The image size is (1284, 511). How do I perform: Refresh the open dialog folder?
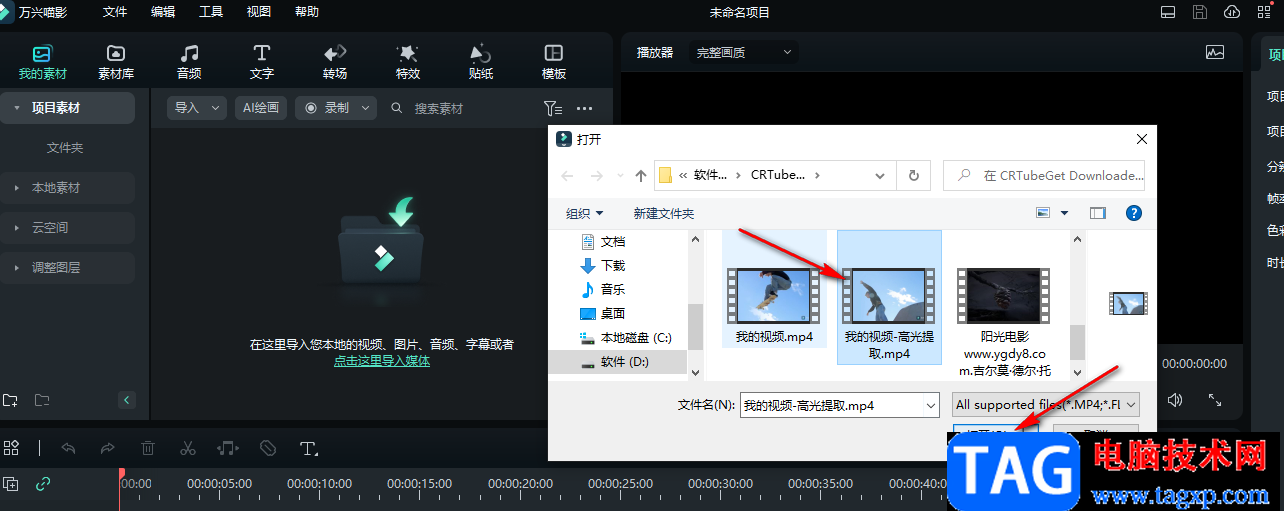913,175
